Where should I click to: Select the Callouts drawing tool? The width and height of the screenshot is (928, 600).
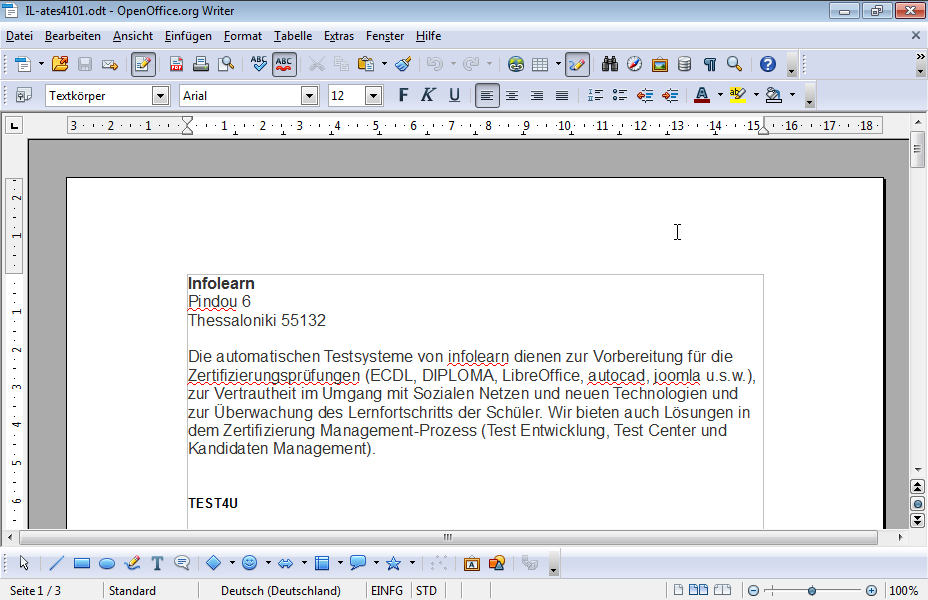click(x=357, y=563)
